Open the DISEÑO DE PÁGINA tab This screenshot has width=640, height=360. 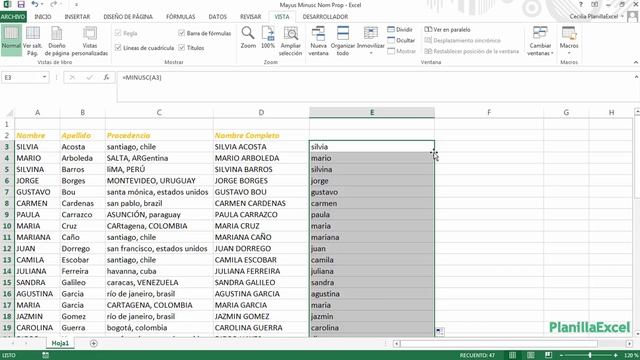pyautogui.click(x=128, y=17)
